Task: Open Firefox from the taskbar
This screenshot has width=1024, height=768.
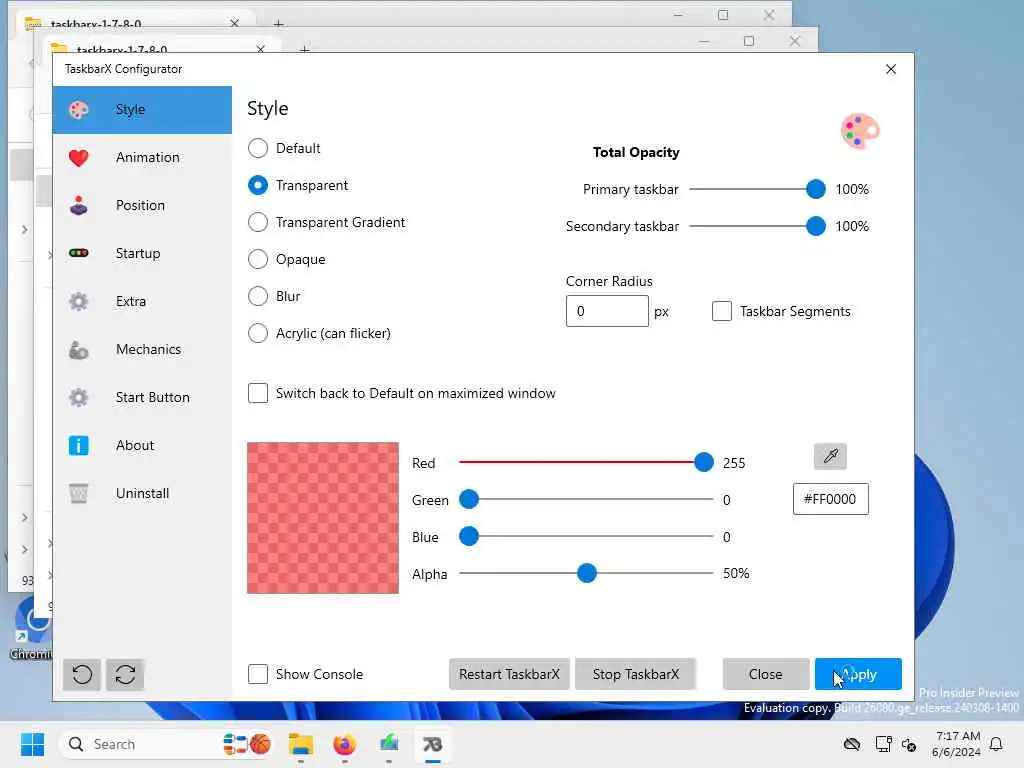Action: [x=344, y=744]
